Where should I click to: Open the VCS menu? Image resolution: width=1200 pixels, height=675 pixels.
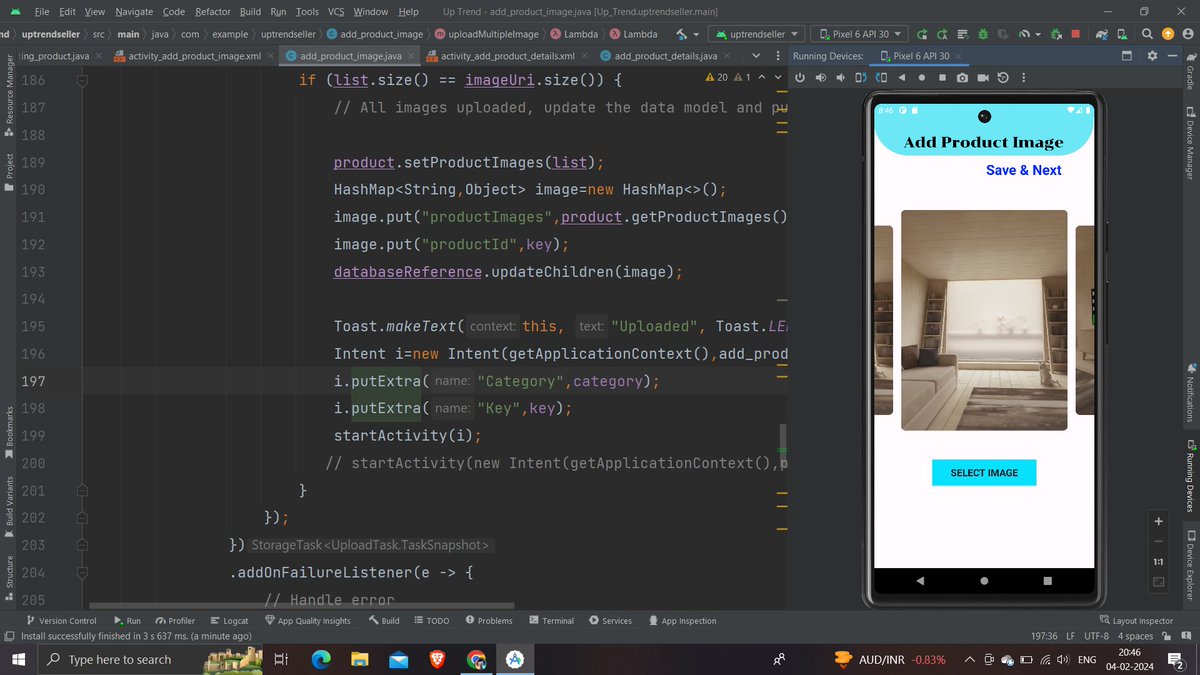point(336,11)
